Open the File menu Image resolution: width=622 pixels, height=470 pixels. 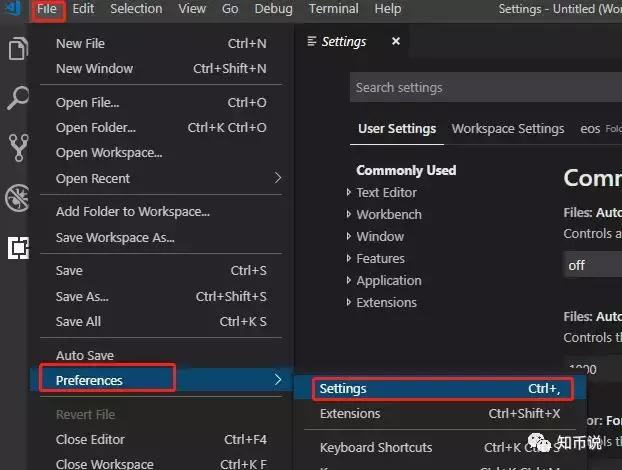point(47,9)
